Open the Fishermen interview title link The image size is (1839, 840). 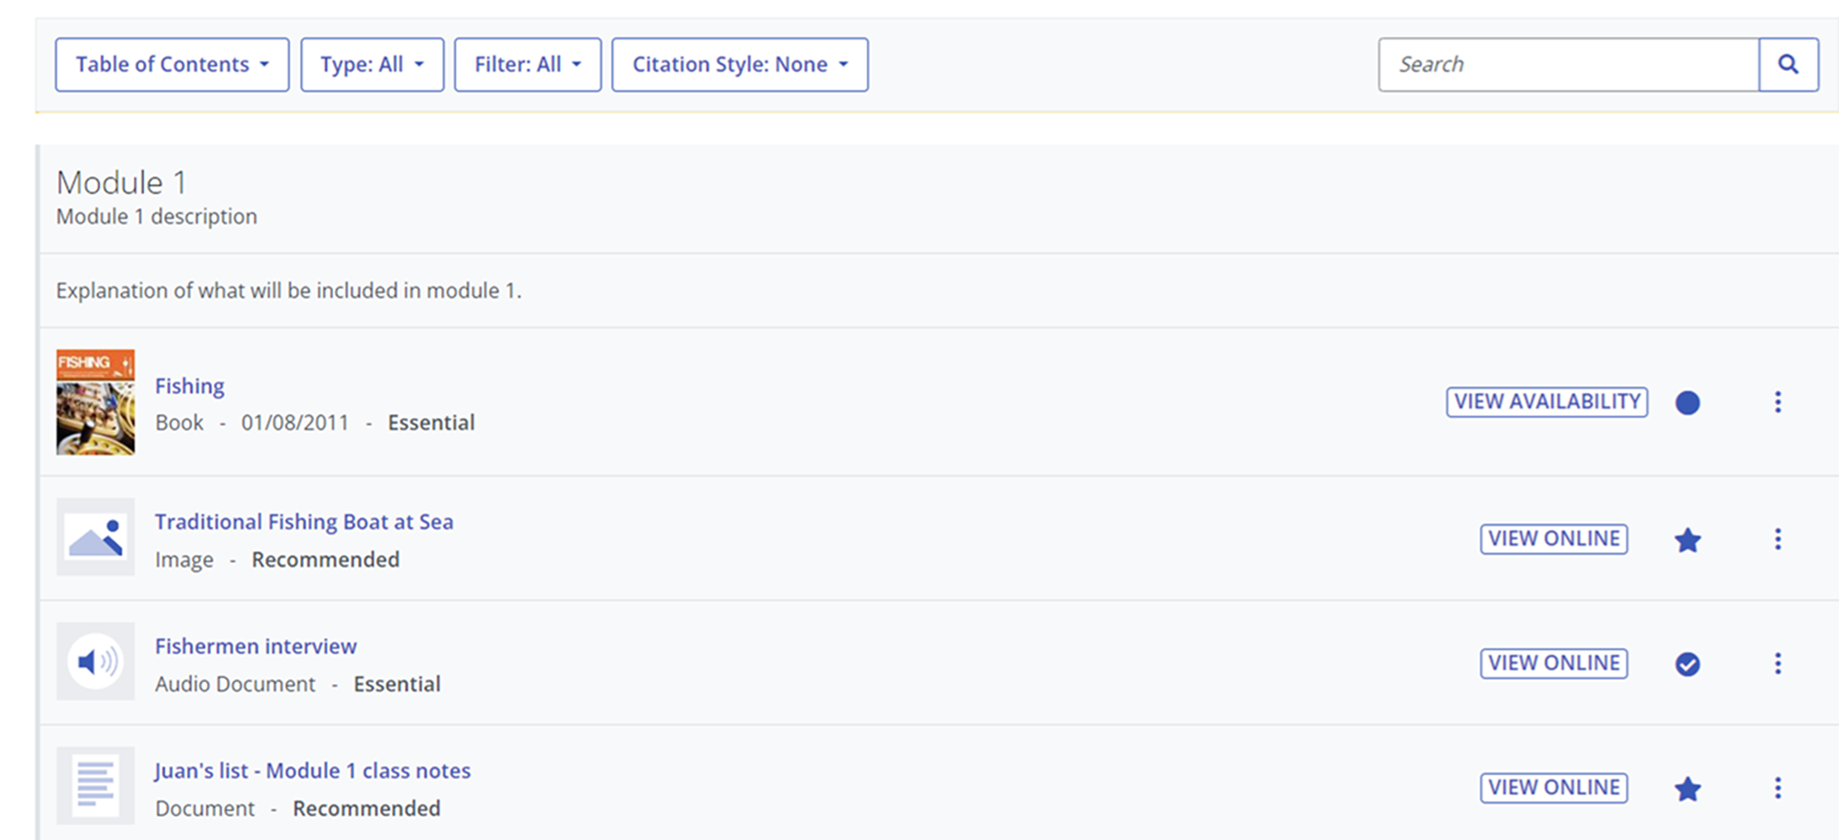(x=255, y=646)
